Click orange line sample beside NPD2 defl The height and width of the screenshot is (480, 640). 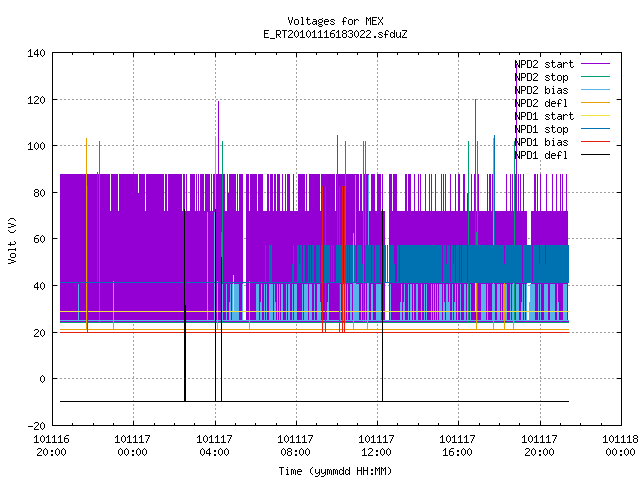pyautogui.click(x=595, y=102)
